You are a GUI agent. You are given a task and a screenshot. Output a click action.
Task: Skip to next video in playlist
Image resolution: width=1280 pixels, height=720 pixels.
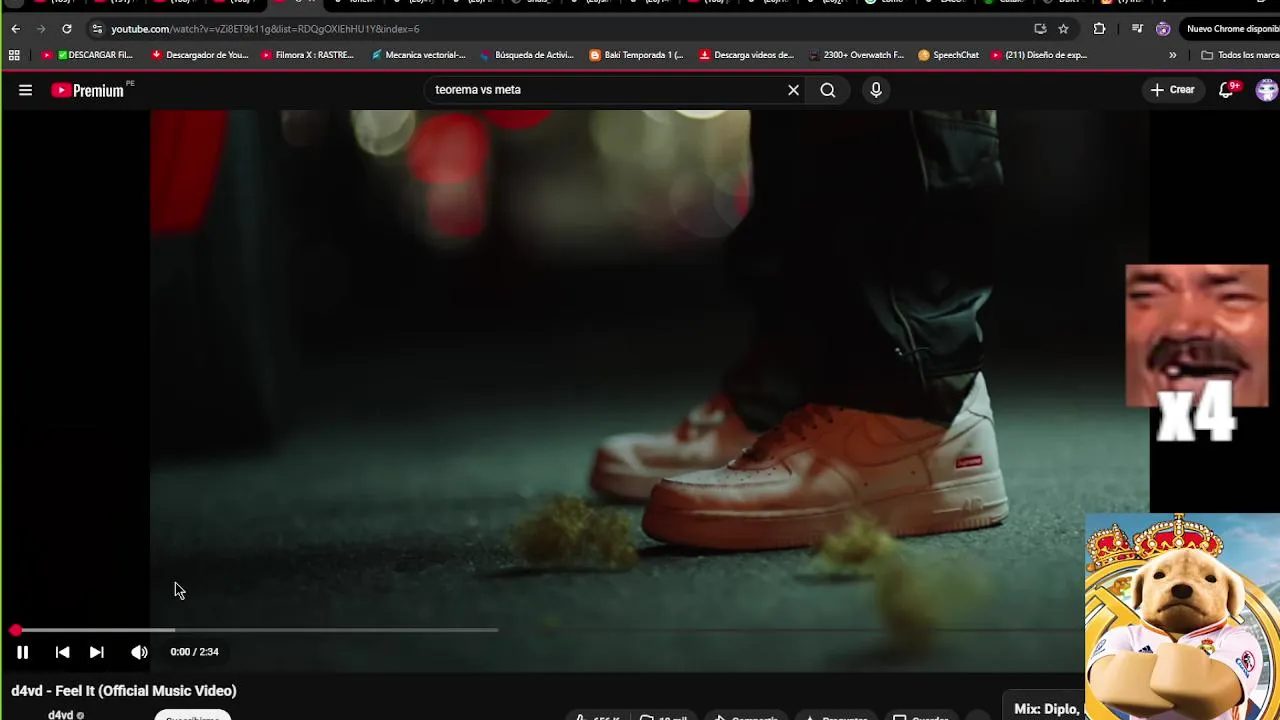pyautogui.click(x=97, y=652)
